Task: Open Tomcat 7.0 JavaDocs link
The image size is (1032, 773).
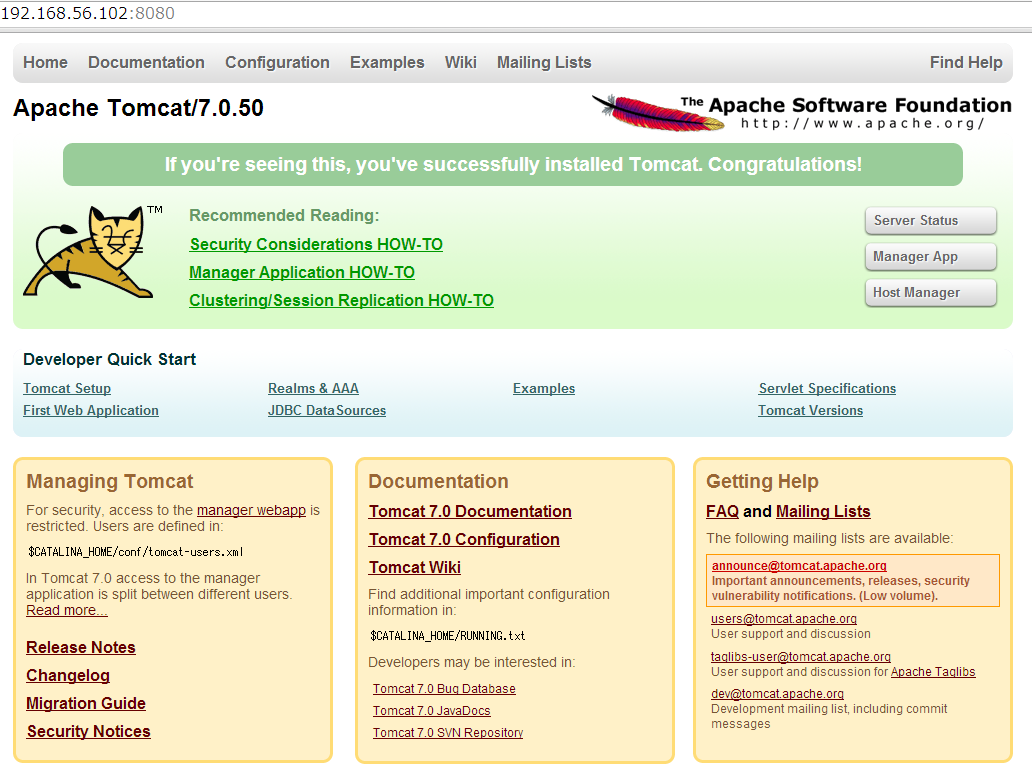Action: point(432,711)
